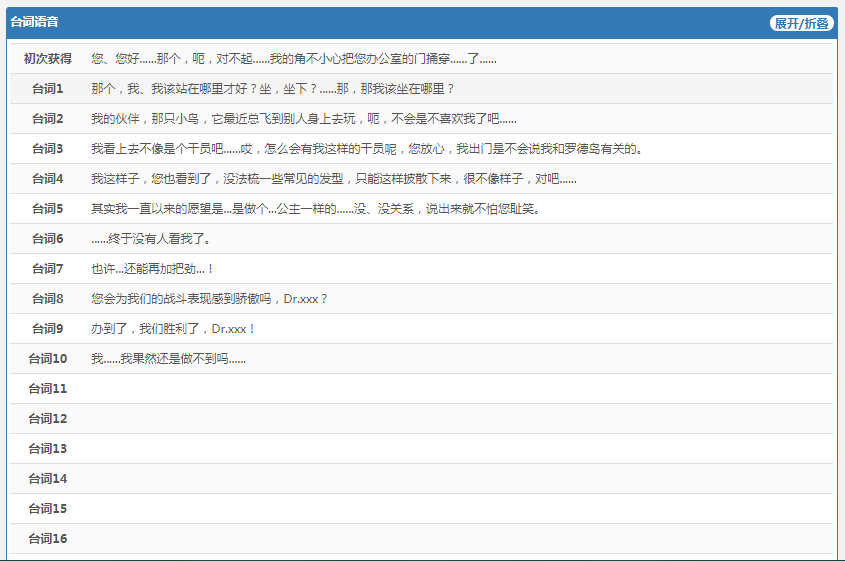Select the 台词7 row label
This screenshot has width=845, height=561.
pos(47,269)
